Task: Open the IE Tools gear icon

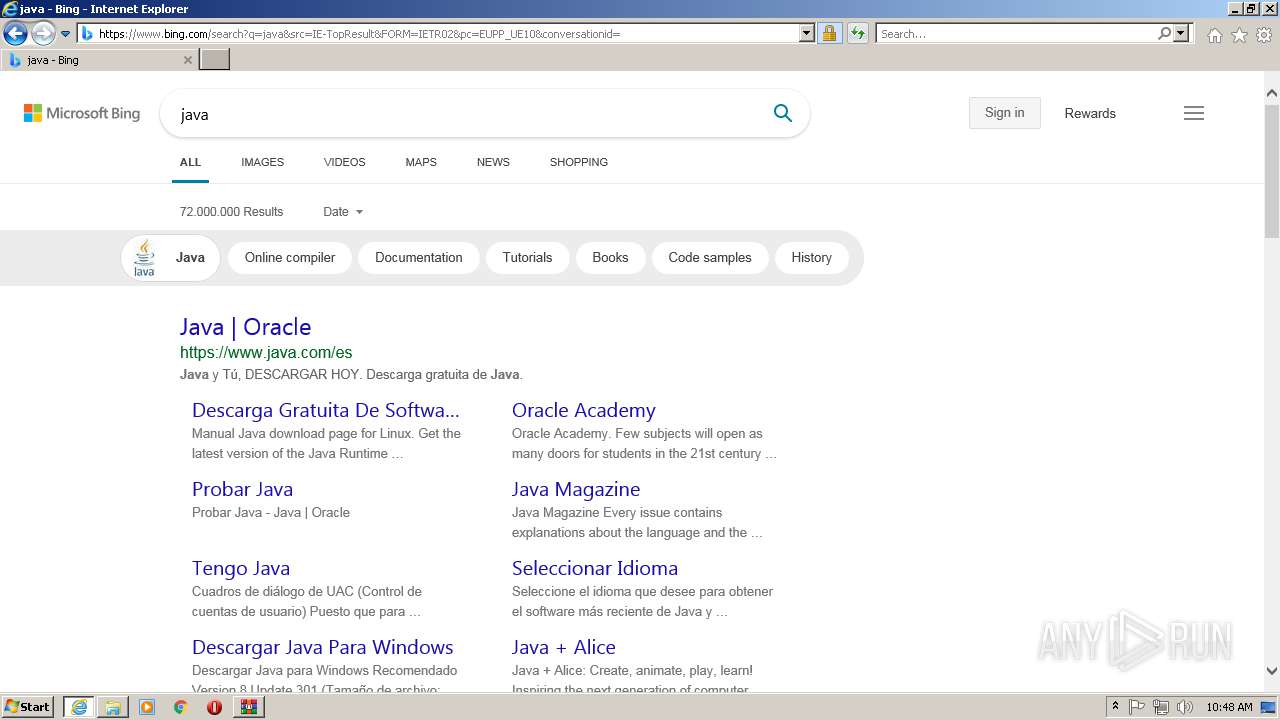Action: [1264, 35]
